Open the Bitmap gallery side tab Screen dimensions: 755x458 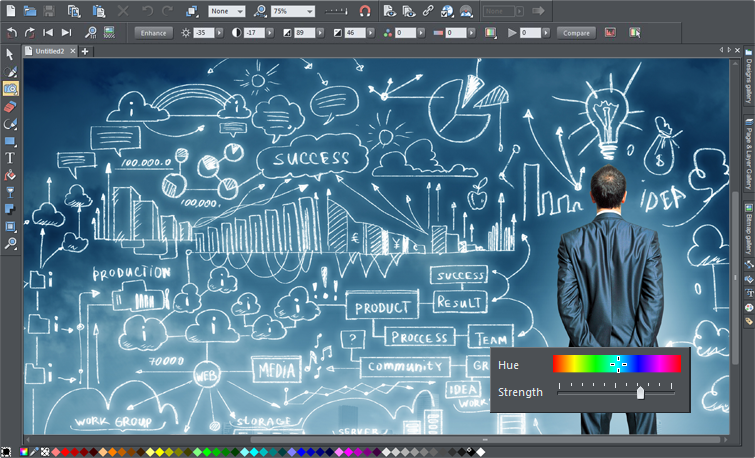click(749, 230)
